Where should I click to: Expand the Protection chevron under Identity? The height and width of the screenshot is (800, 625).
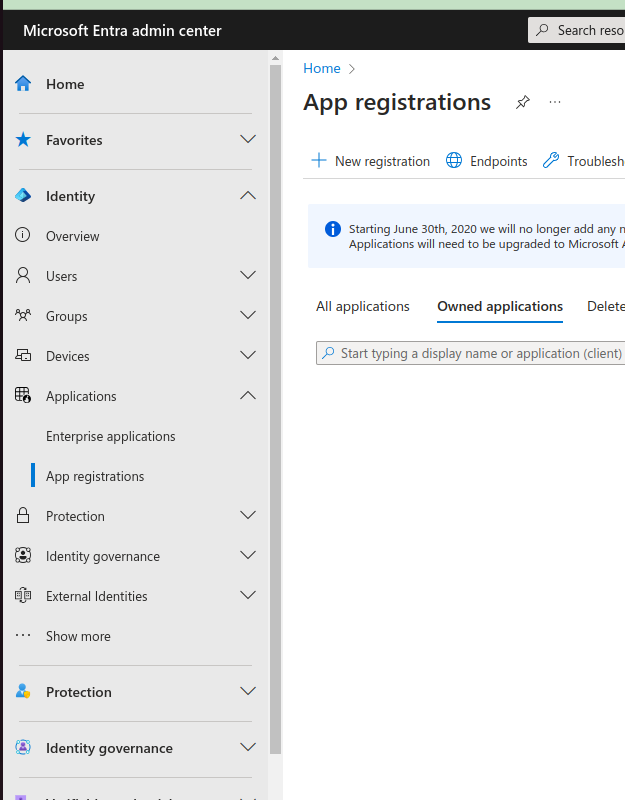coord(248,515)
